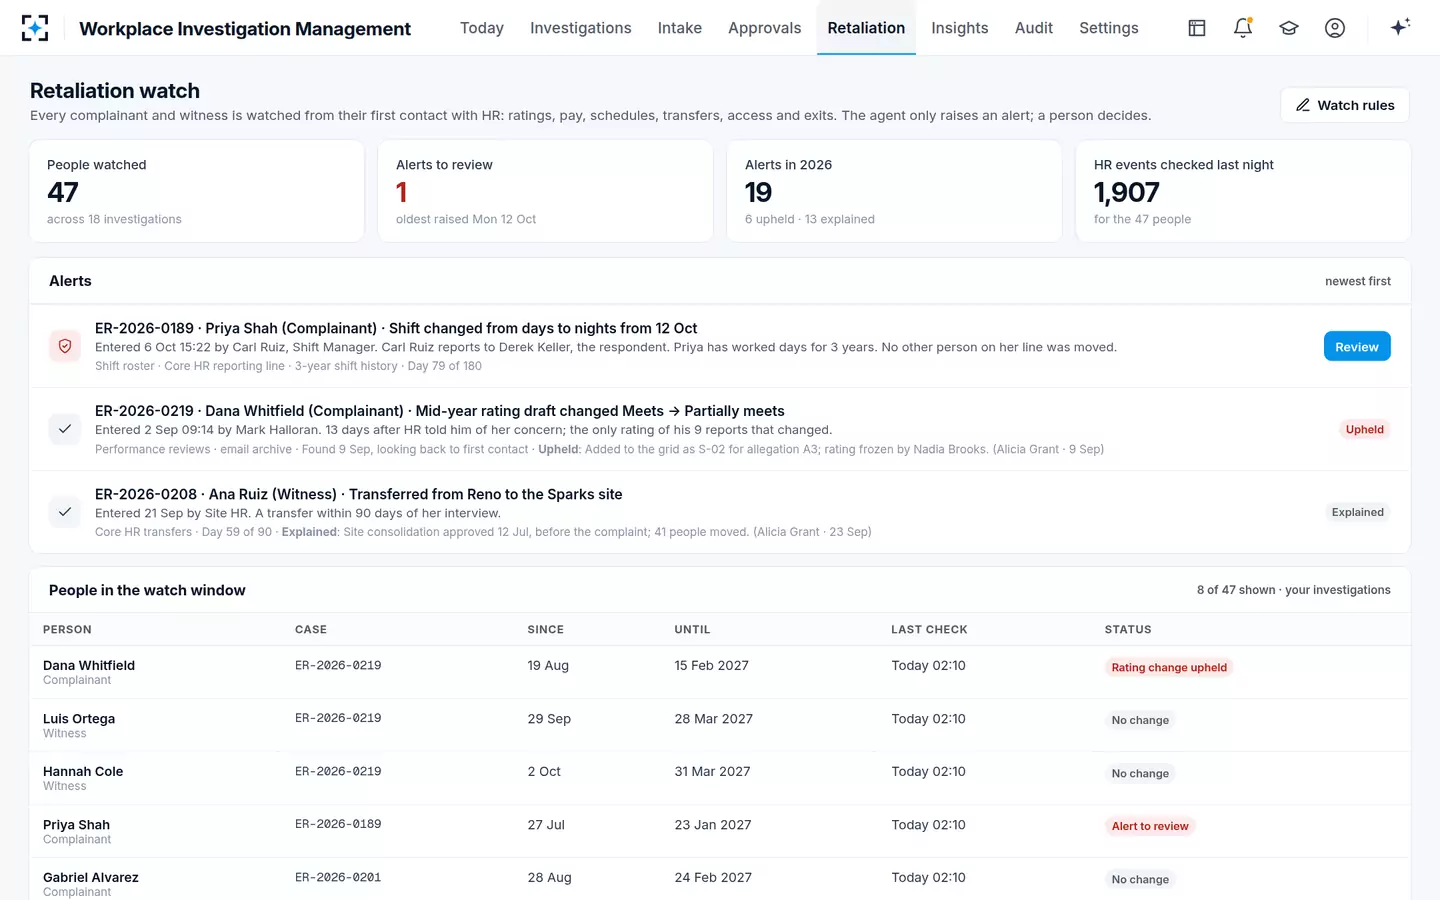Open the user account icon
This screenshot has height=900, width=1440.
click(x=1335, y=28)
